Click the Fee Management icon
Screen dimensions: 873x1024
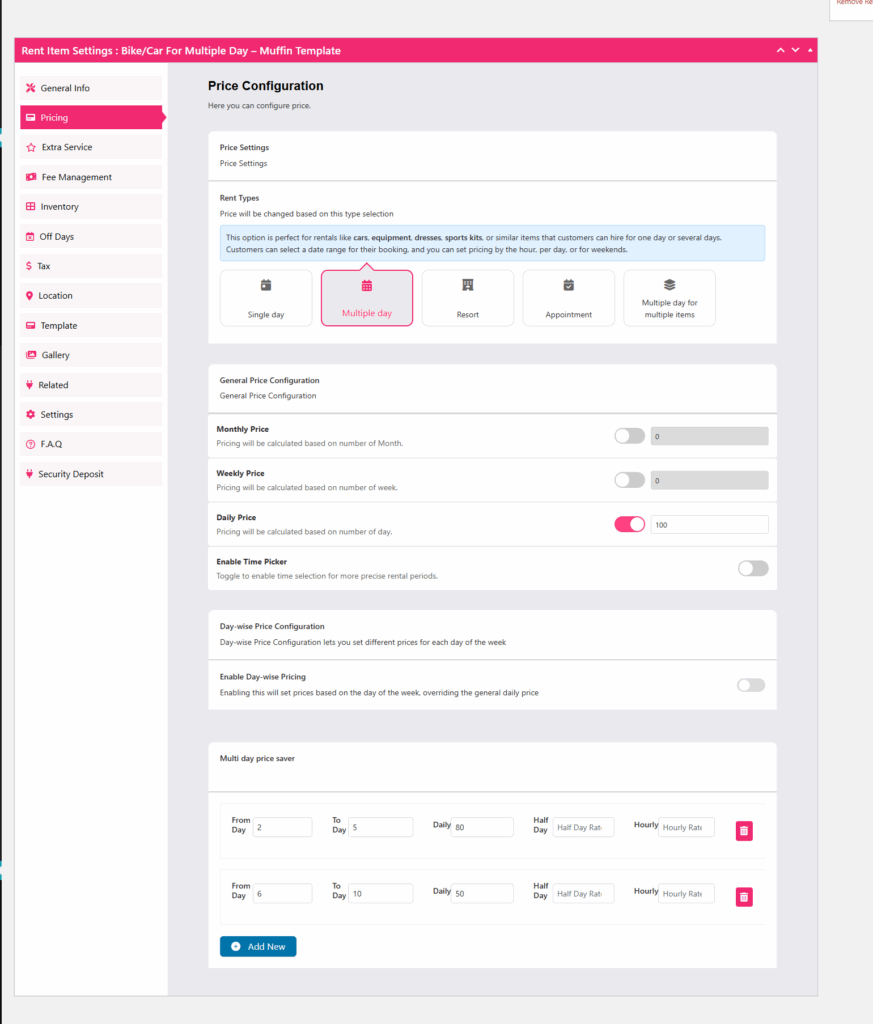(31, 177)
